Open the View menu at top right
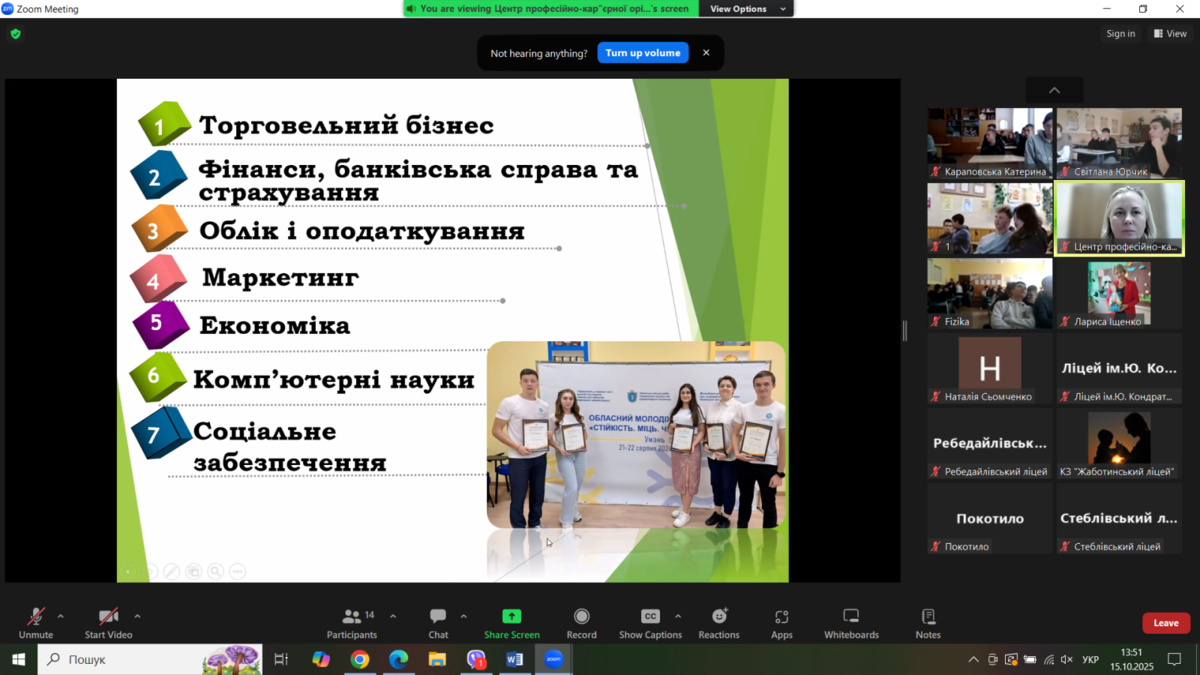 1170,34
